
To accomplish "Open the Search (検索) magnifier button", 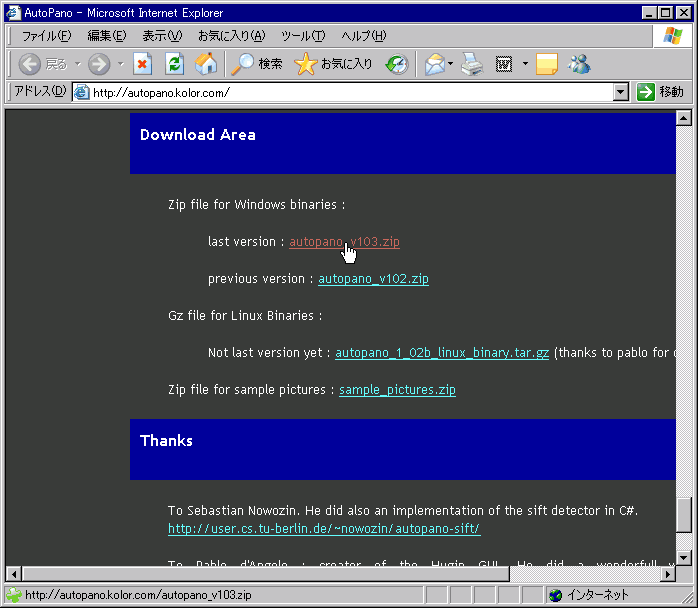I will pyautogui.click(x=257, y=64).
